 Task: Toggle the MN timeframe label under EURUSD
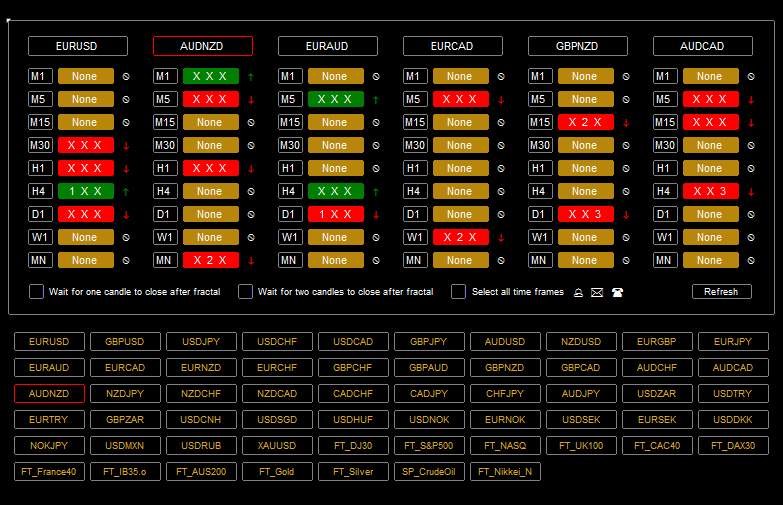coord(41,260)
